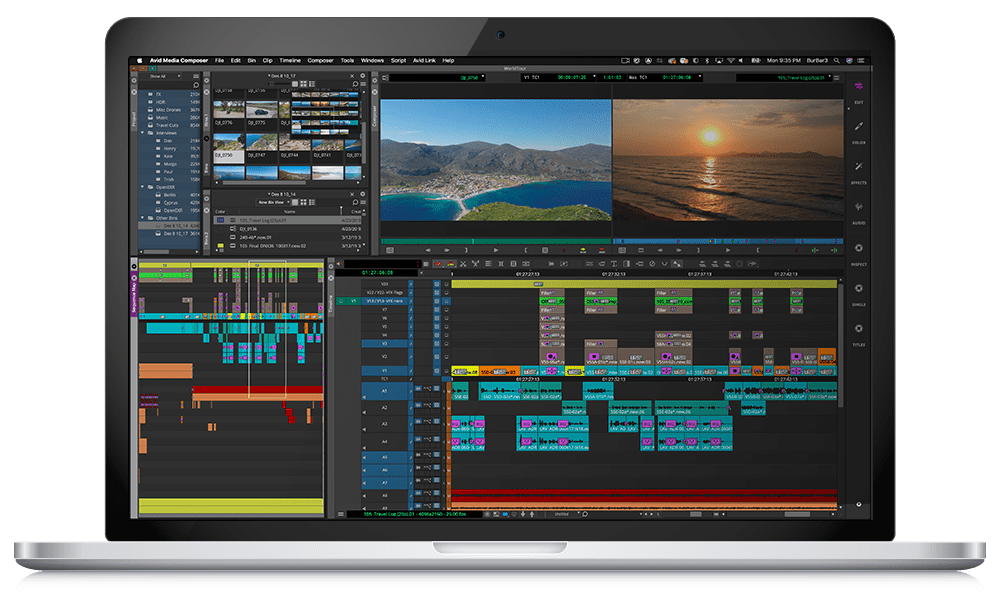The height and width of the screenshot is (600, 1006).
Task: Open the Effects workspace icon
Action: [x=858, y=167]
